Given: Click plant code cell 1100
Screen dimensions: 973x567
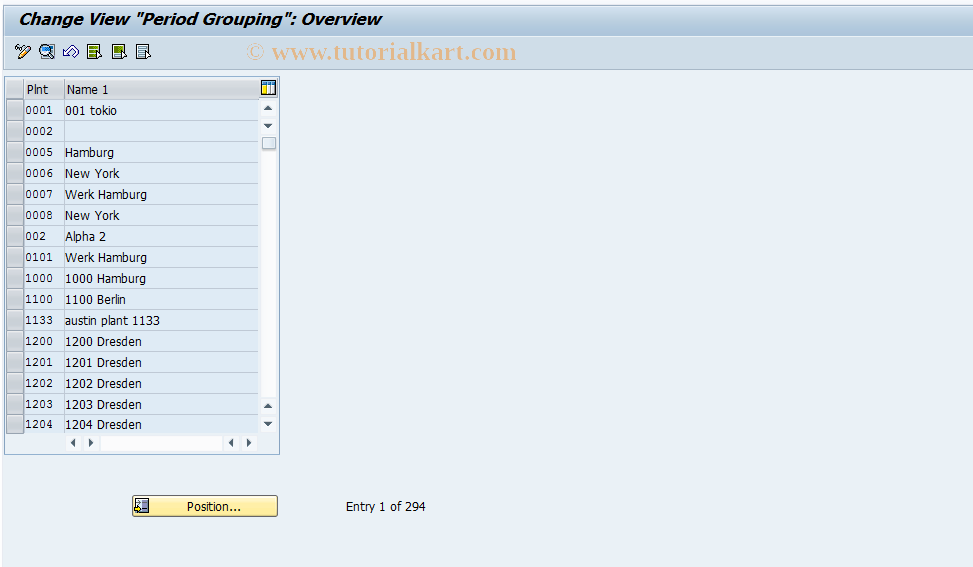Looking at the screenshot, I should point(44,300).
